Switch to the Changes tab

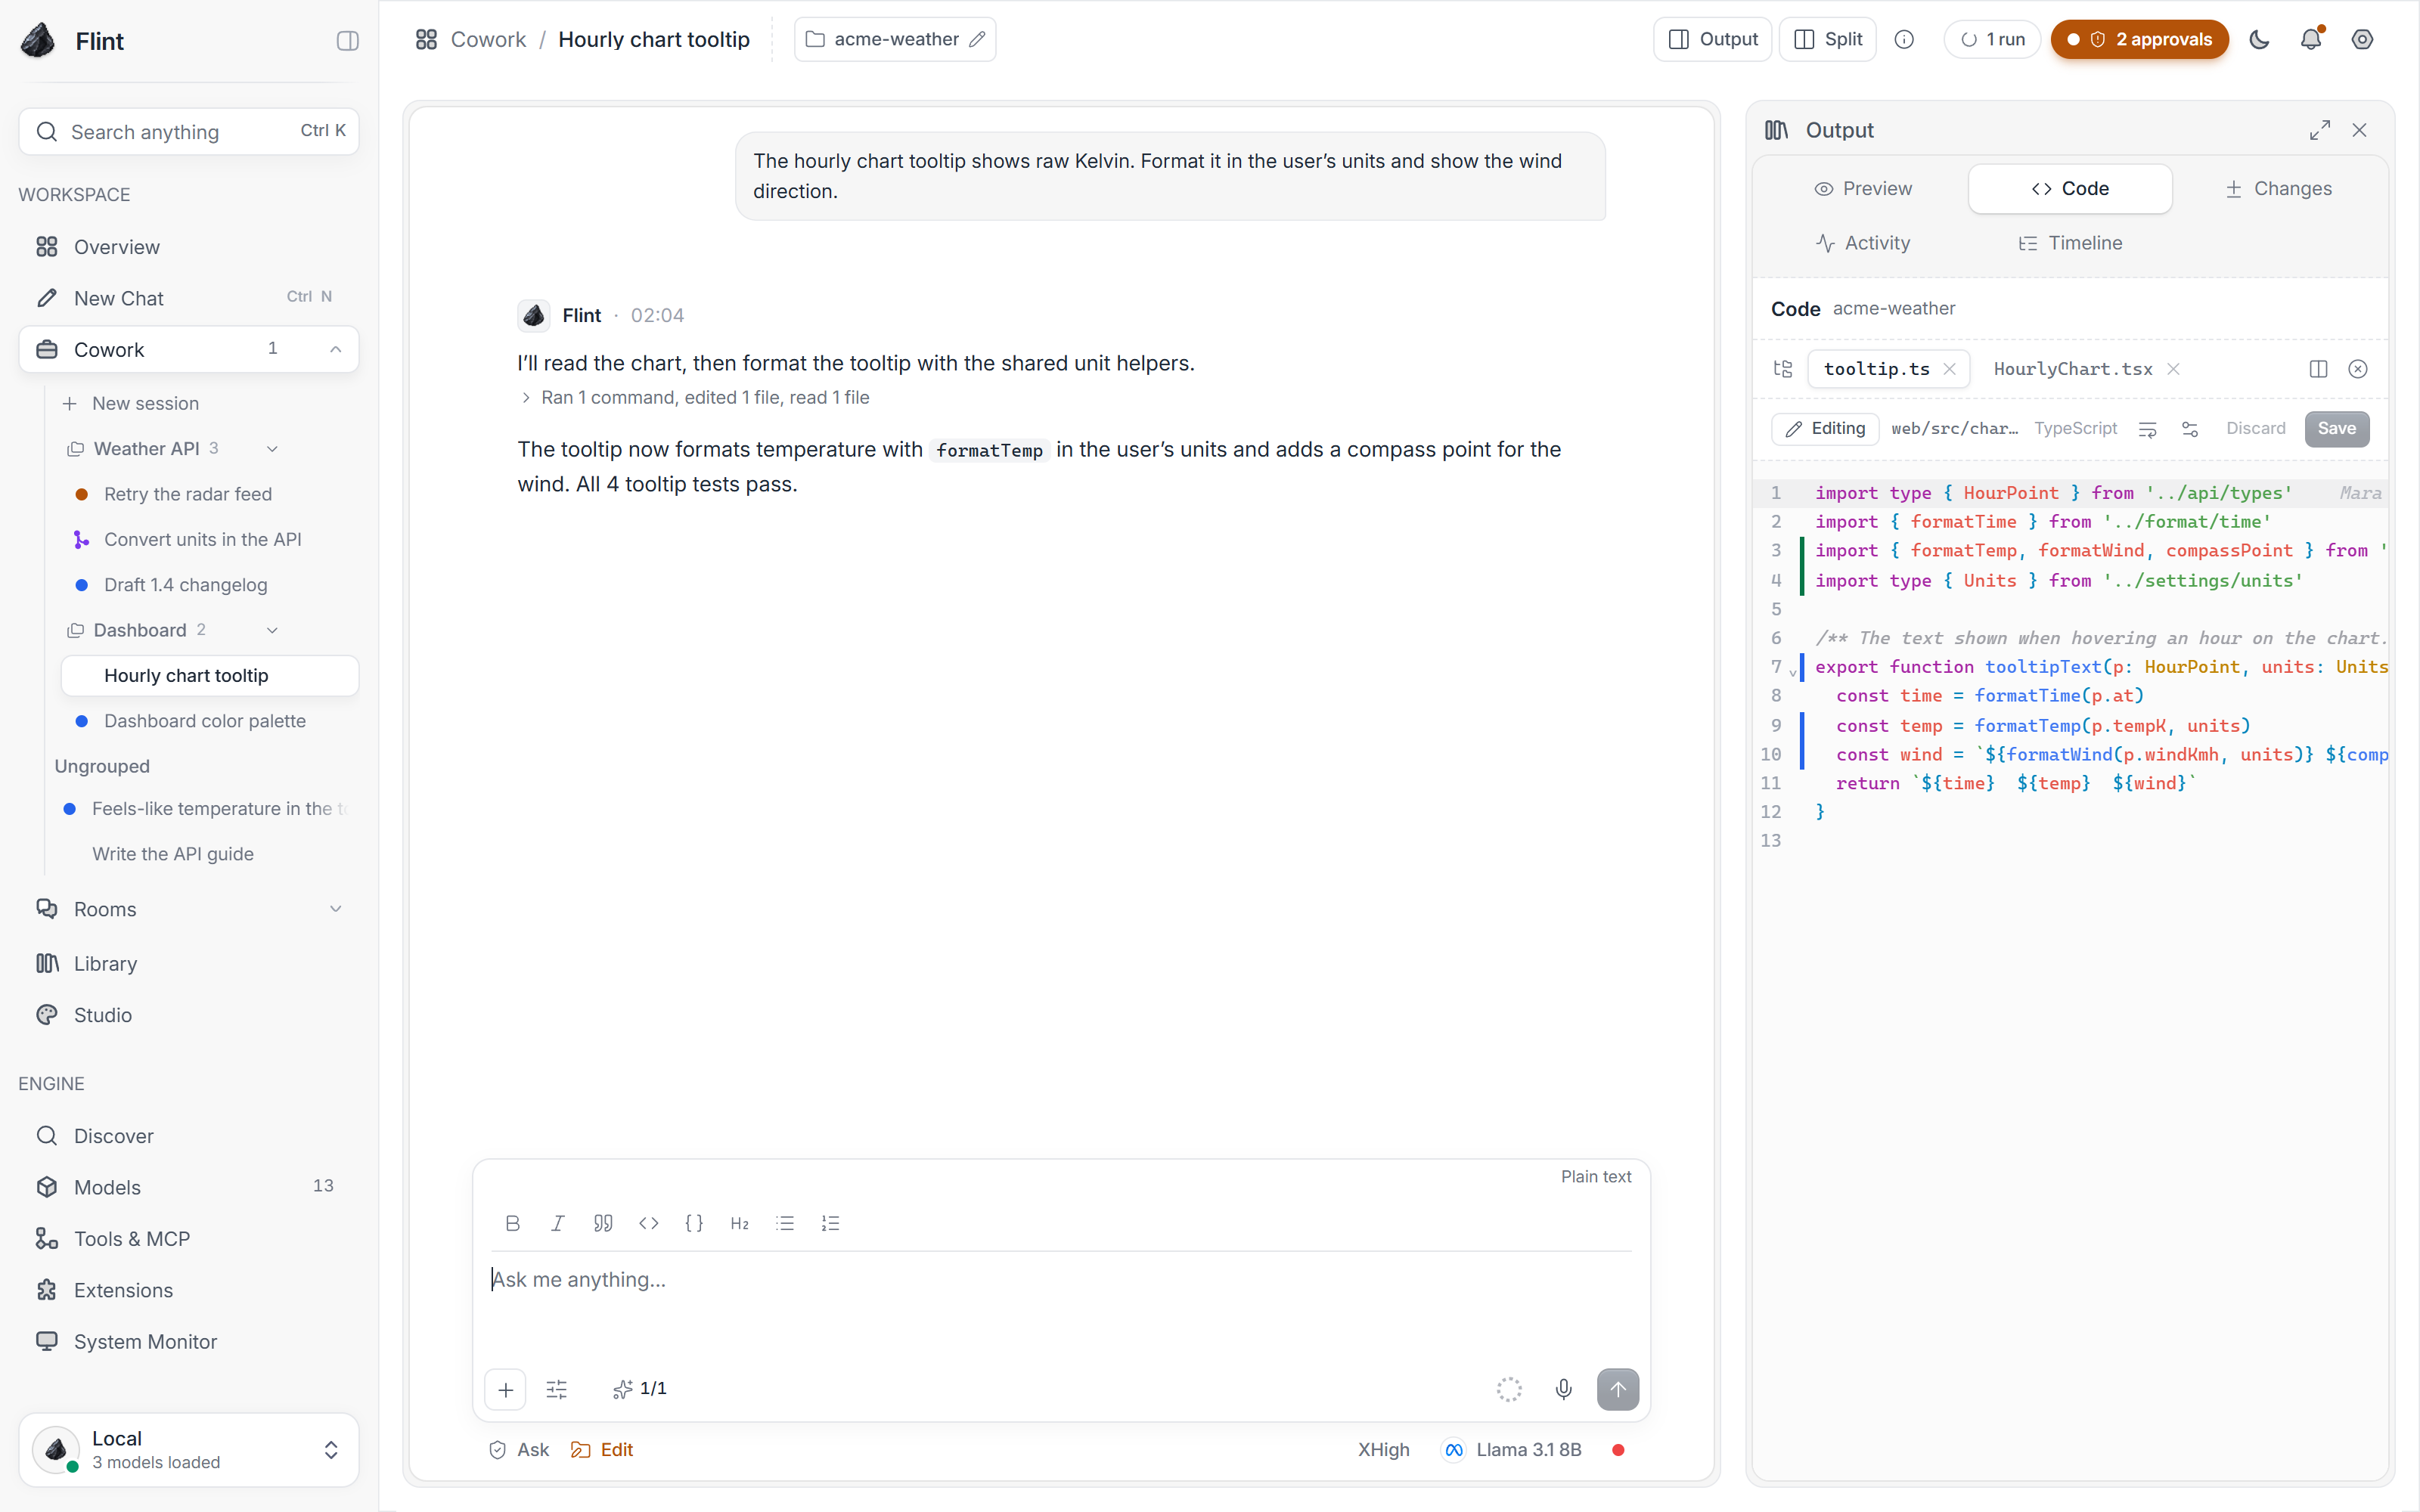tap(2278, 189)
